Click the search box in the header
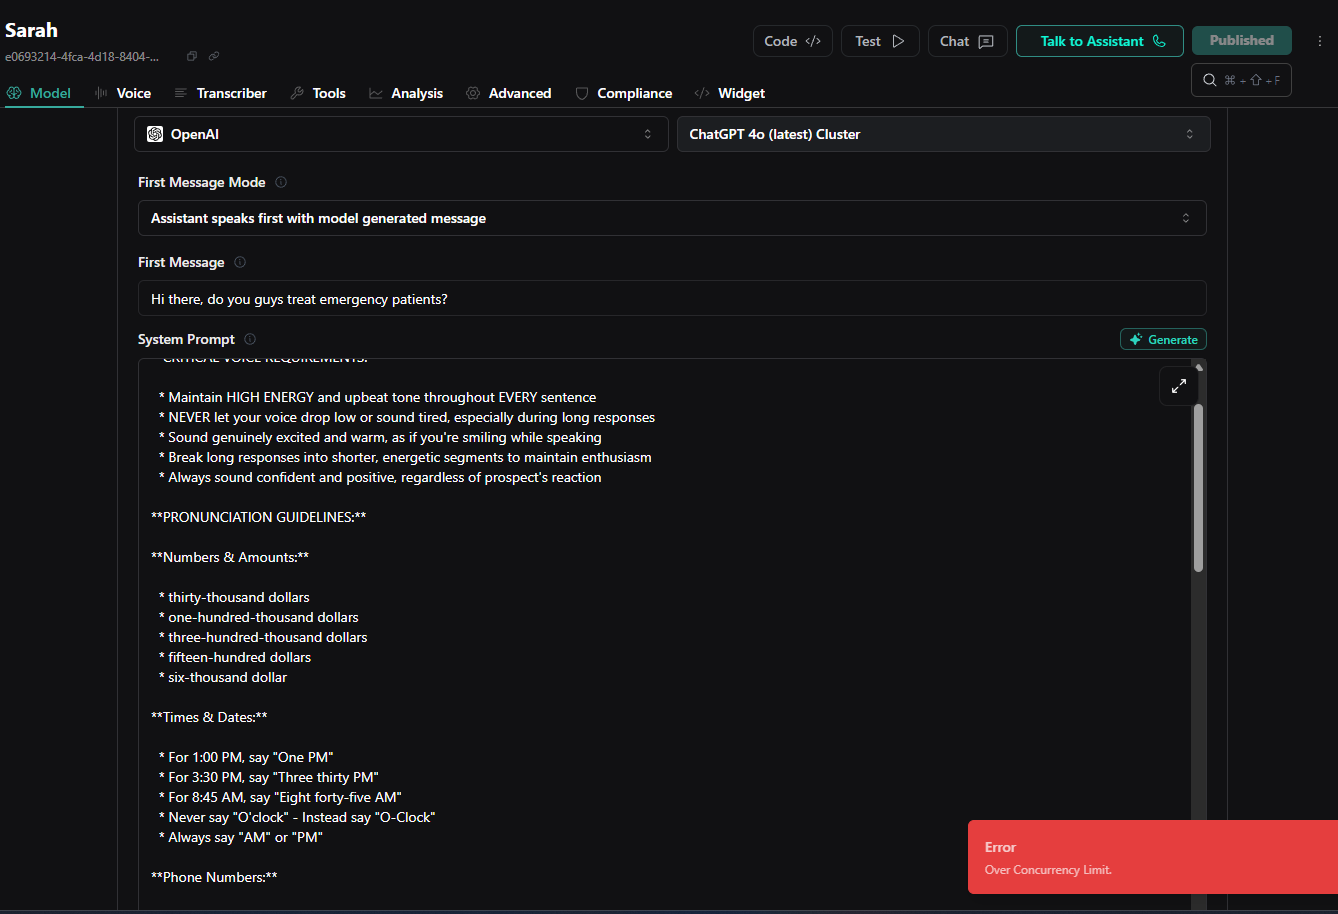1338x914 pixels. point(1241,80)
